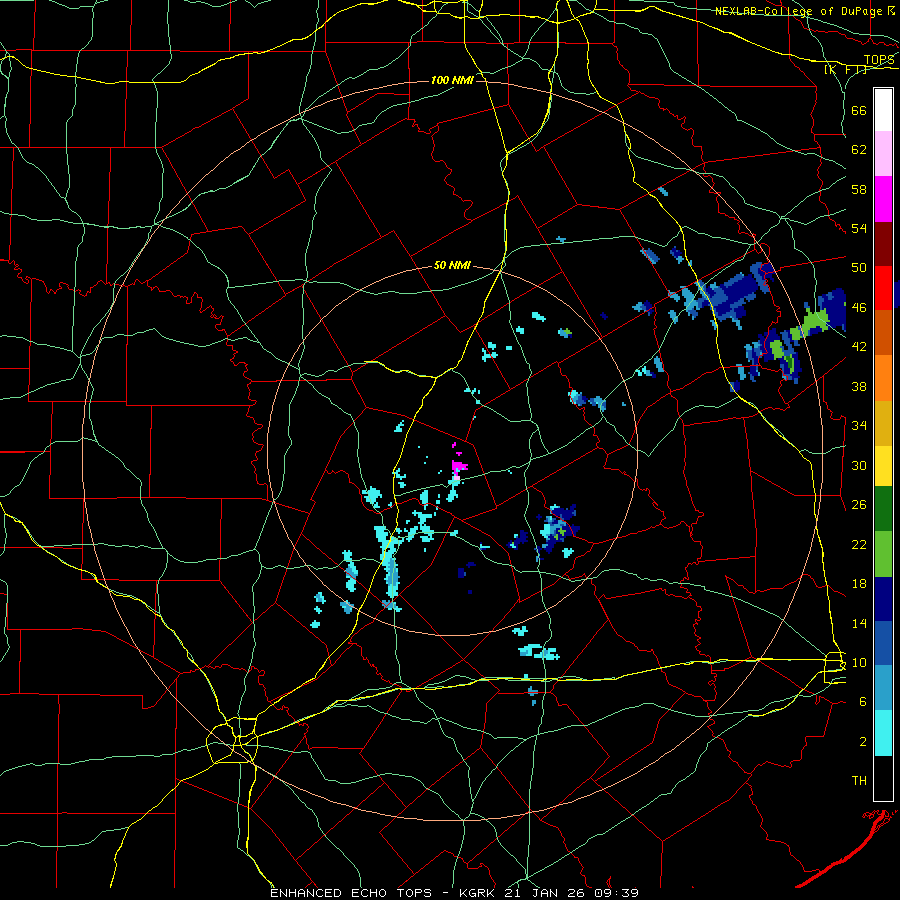Viewport: 900px width, 900px height.
Task: Pick the light pink swatch in color scale
Action: click(x=883, y=154)
